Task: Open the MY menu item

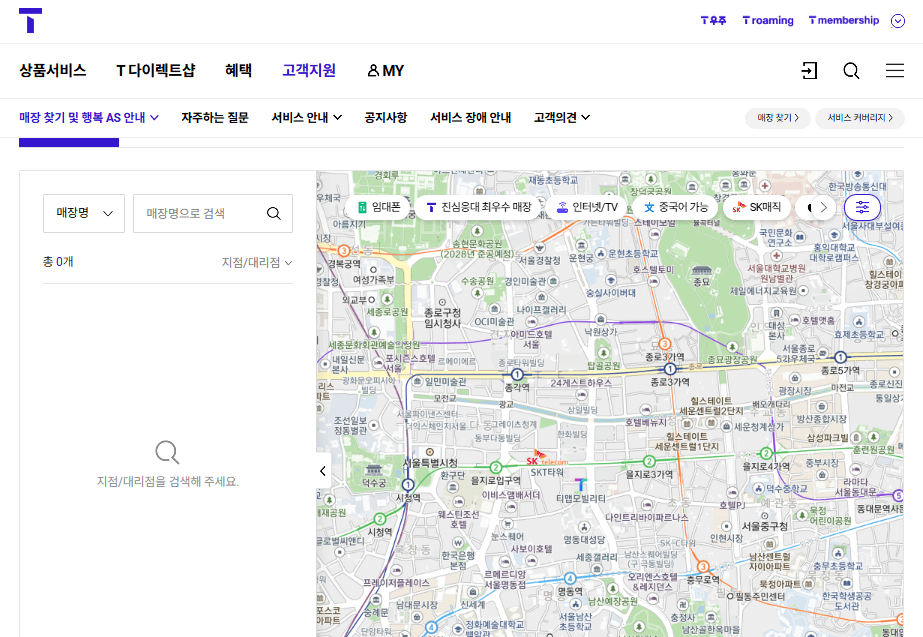Action: click(386, 71)
